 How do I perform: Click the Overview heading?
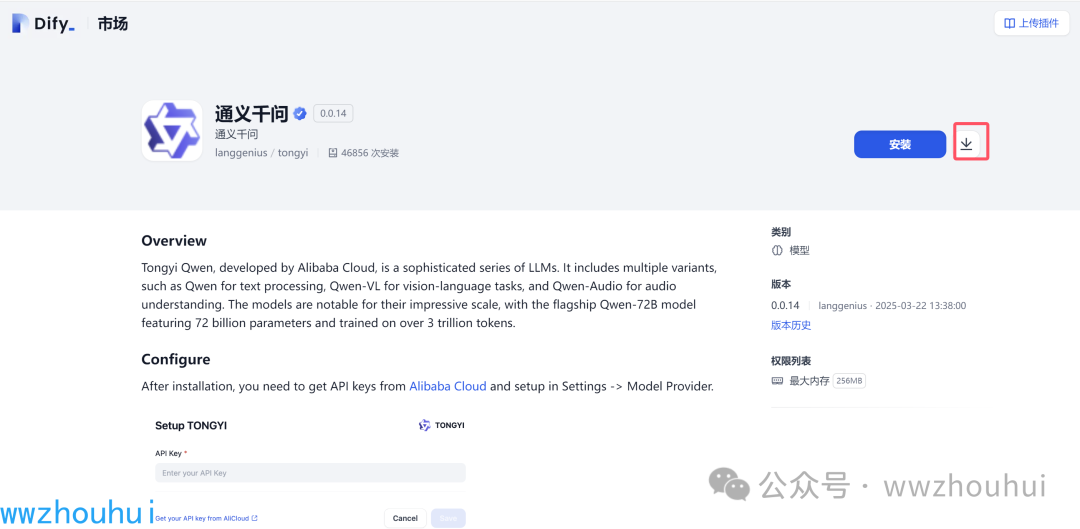click(x=174, y=241)
